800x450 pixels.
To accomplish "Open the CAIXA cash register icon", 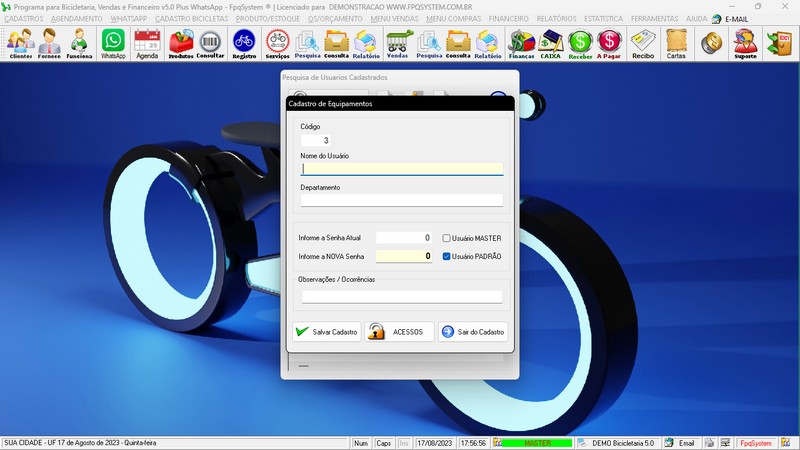I will coord(550,43).
